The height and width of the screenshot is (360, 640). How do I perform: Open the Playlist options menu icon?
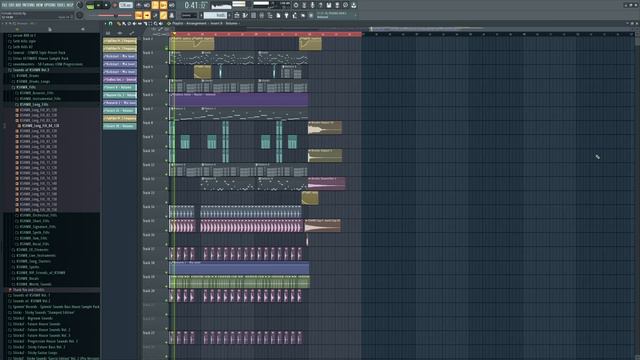point(105,24)
